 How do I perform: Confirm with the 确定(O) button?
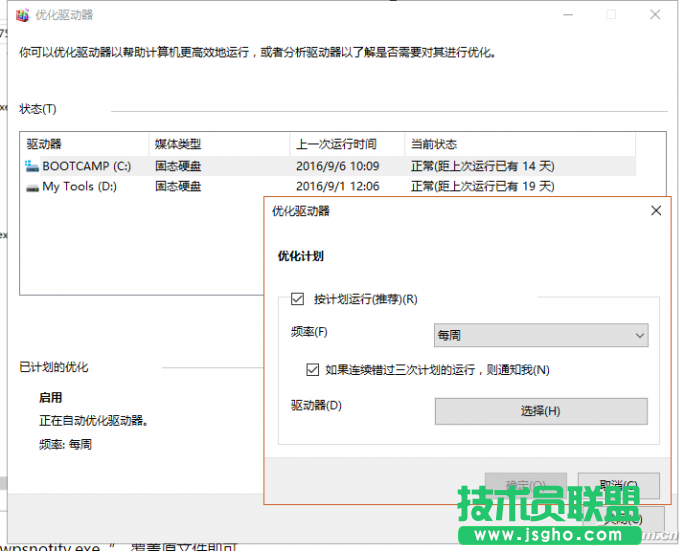click(518, 486)
